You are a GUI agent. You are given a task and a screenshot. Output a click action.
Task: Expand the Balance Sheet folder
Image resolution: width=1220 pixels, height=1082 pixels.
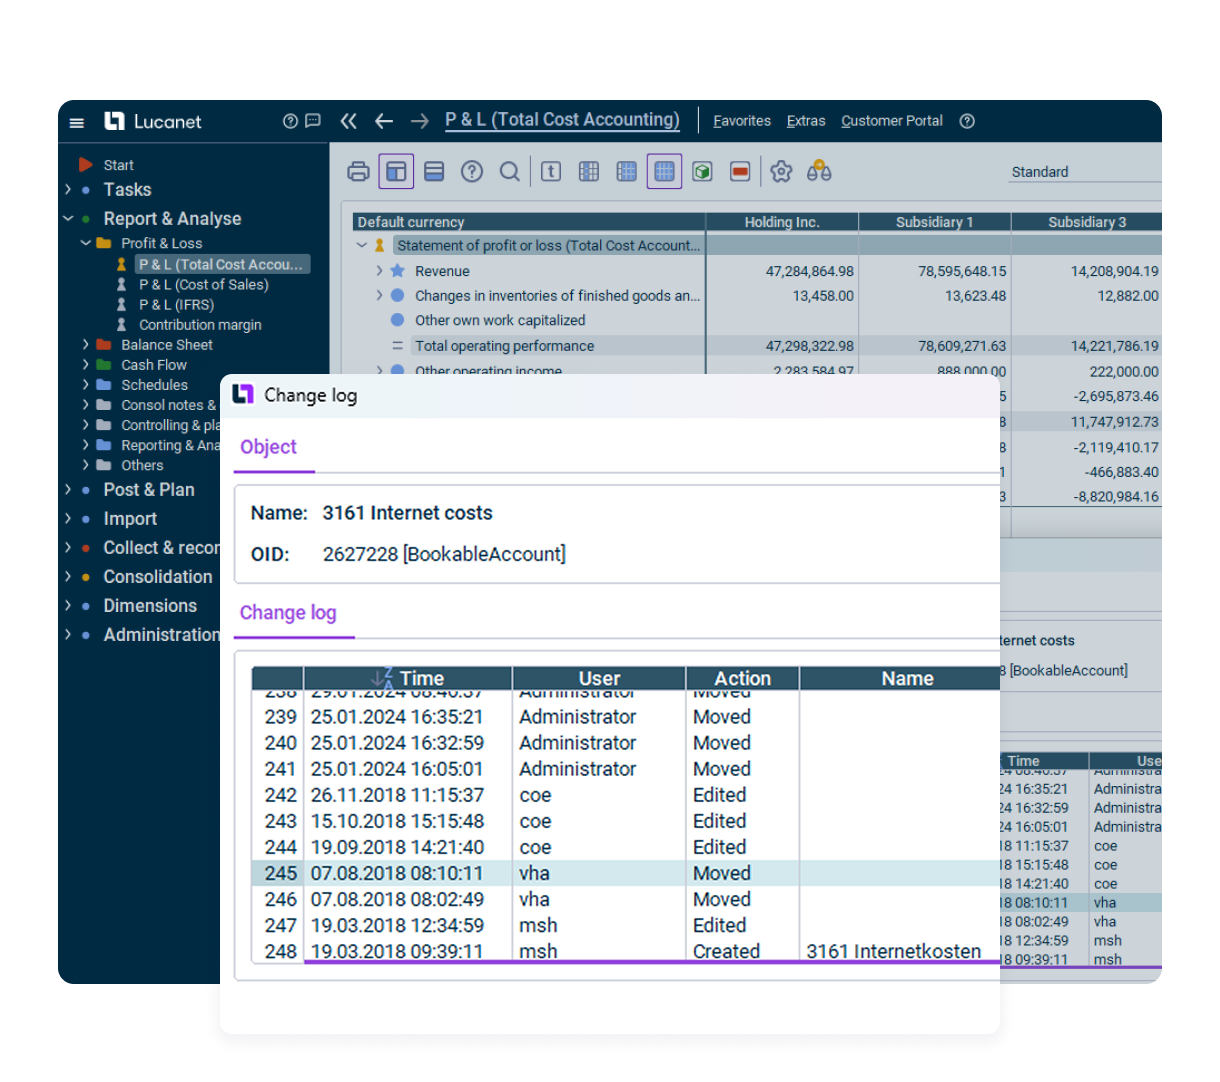(86, 345)
